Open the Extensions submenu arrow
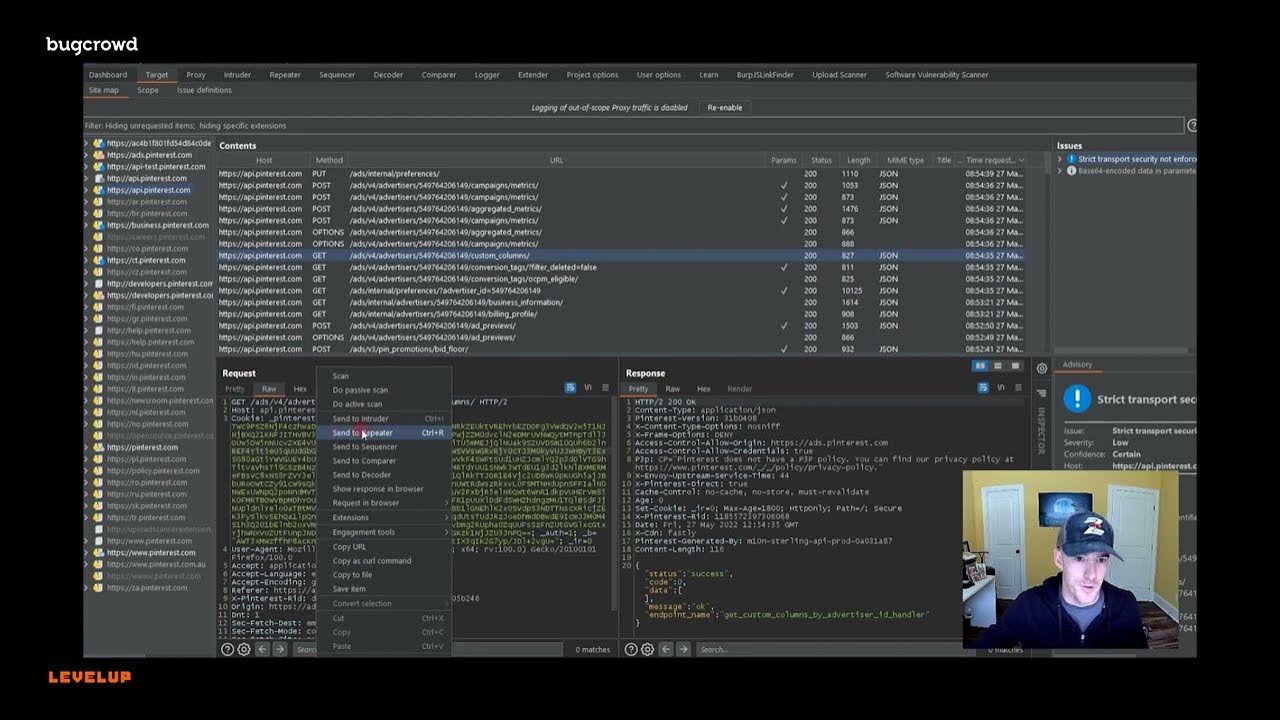 click(446, 518)
